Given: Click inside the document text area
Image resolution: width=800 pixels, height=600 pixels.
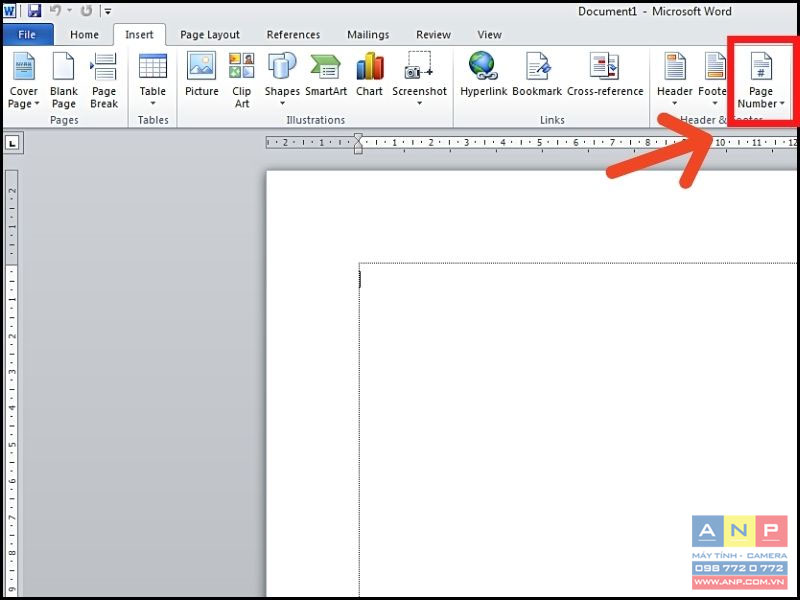Looking at the screenshot, I should point(578,429).
